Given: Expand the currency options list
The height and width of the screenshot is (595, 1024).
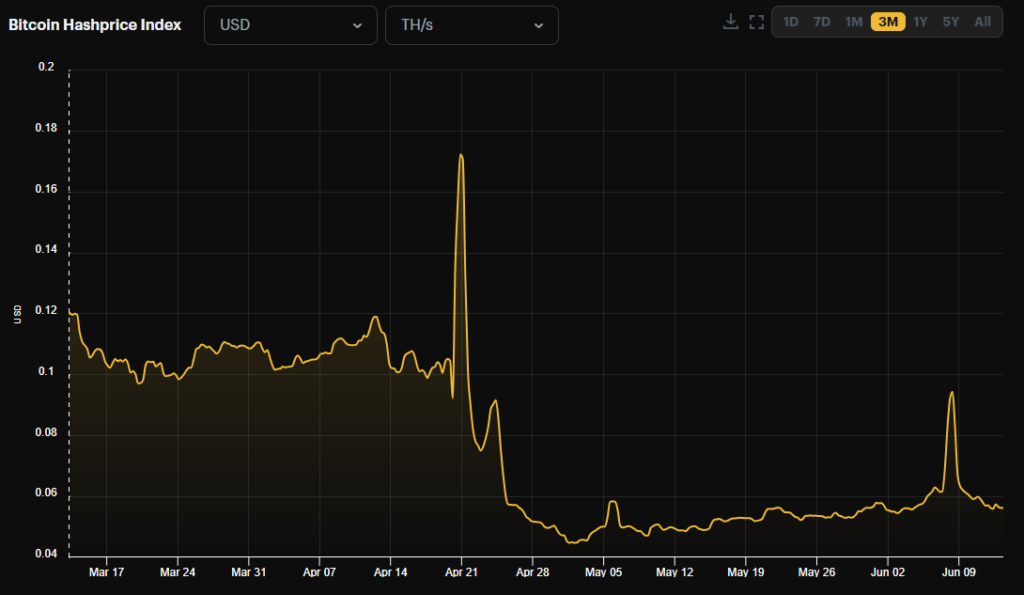Looking at the screenshot, I should [290, 25].
